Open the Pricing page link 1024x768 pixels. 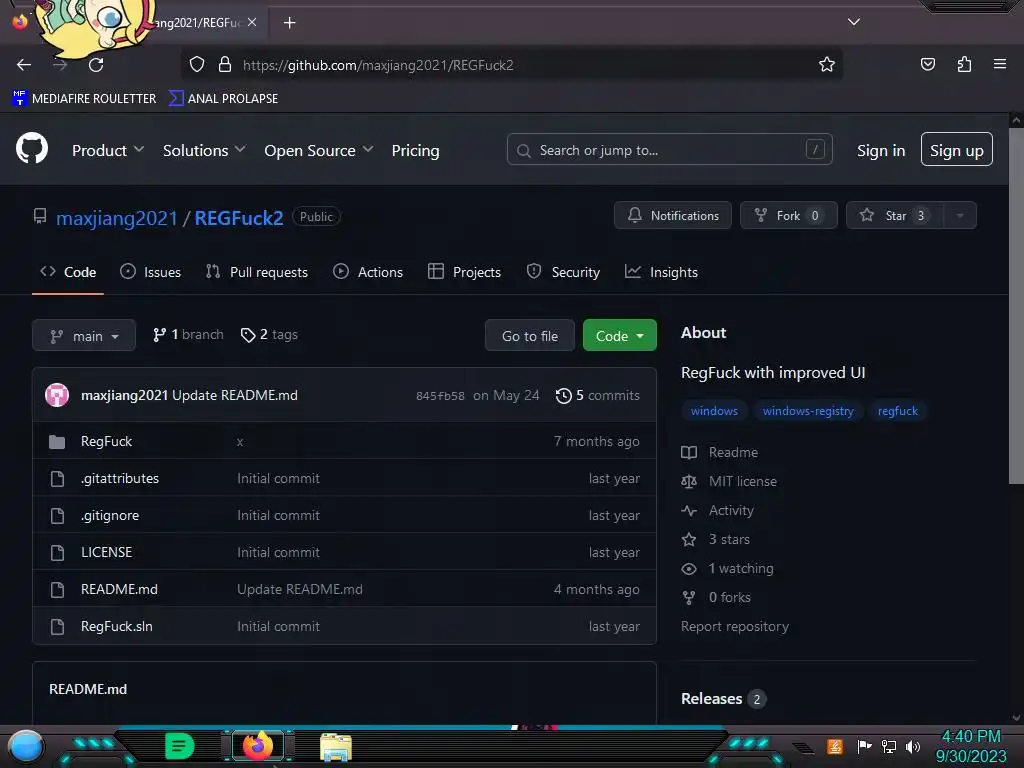click(415, 150)
